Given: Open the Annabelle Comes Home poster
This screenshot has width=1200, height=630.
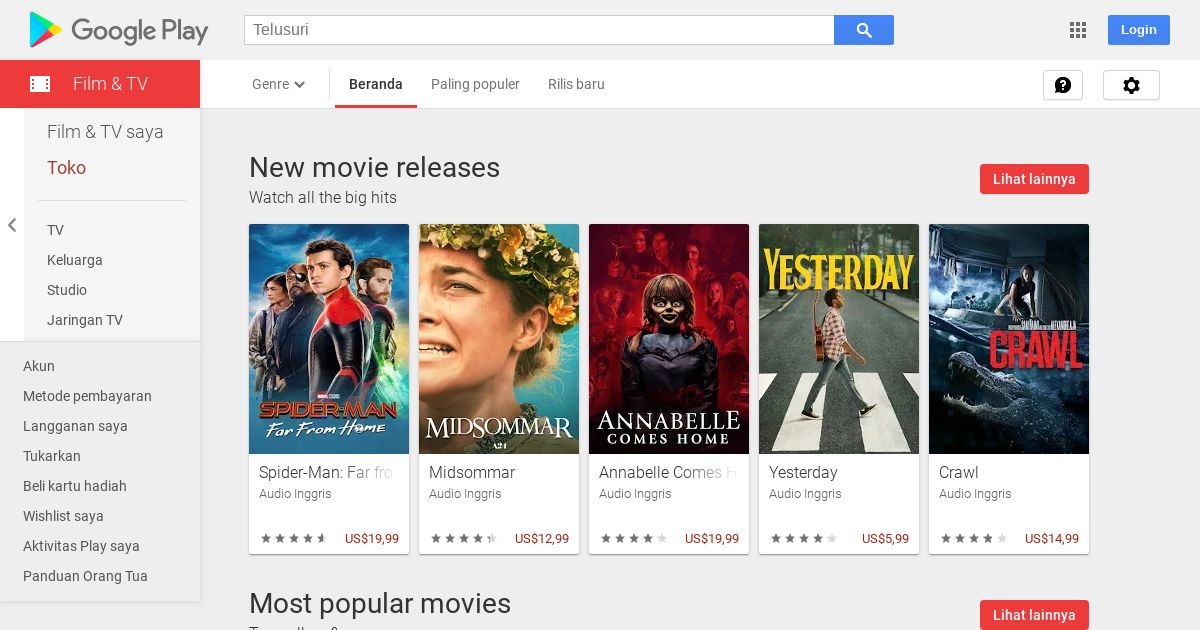Looking at the screenshot, I should click(x=669, y=339).
